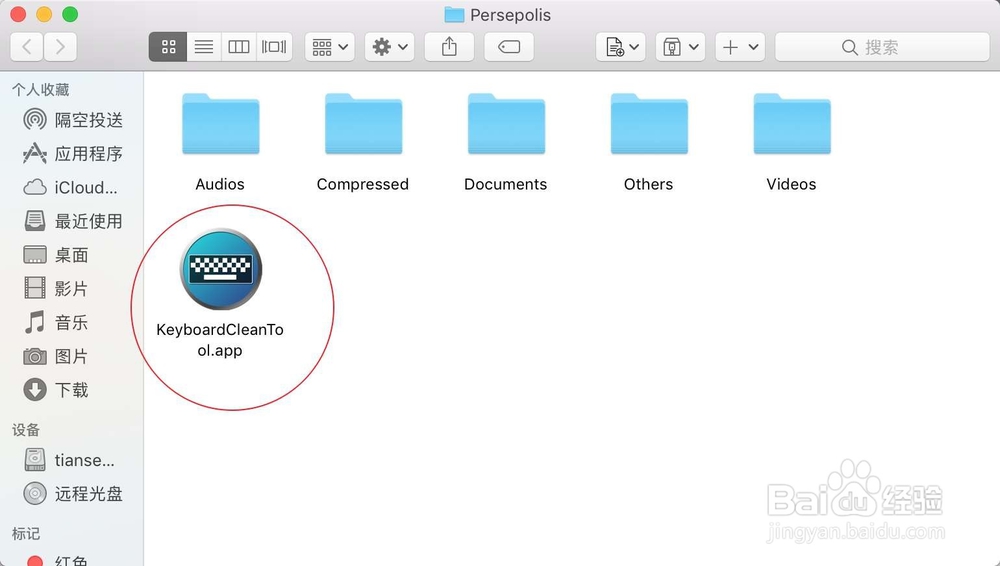Screen dimensions: 1000x566
Task: Click the Others folder label
Action: coord(649,184)
